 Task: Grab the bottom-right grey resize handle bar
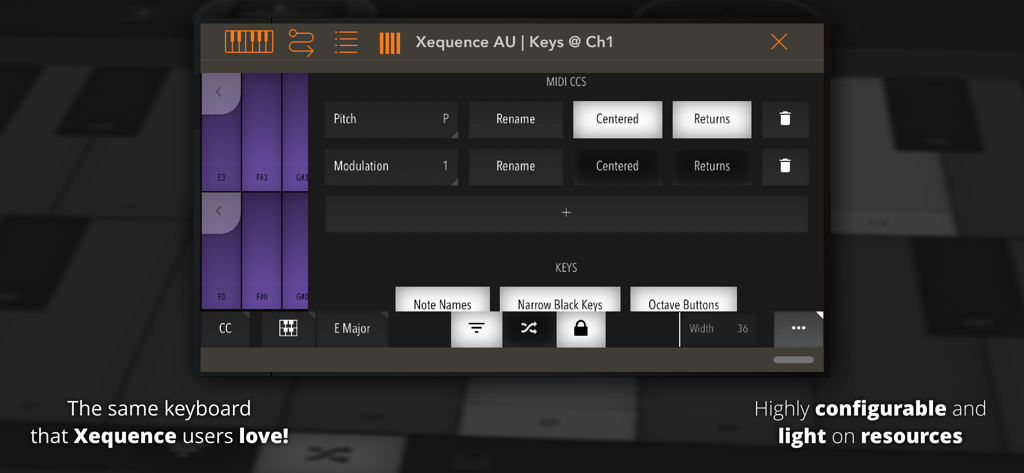click(793, 359)
